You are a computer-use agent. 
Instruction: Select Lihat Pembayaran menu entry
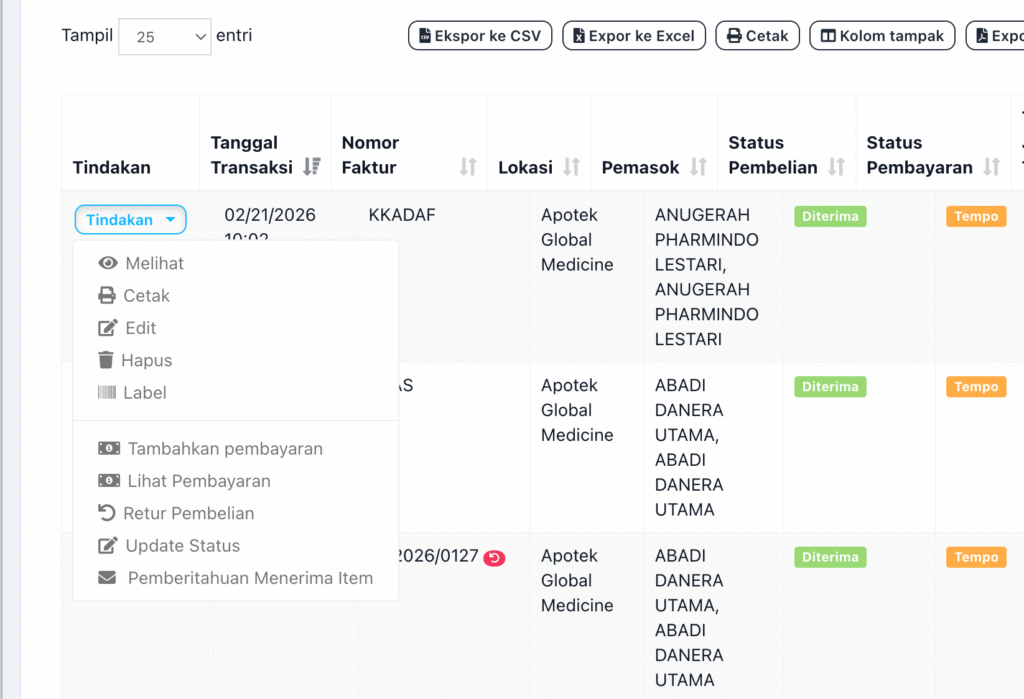(x=198, y=481)
